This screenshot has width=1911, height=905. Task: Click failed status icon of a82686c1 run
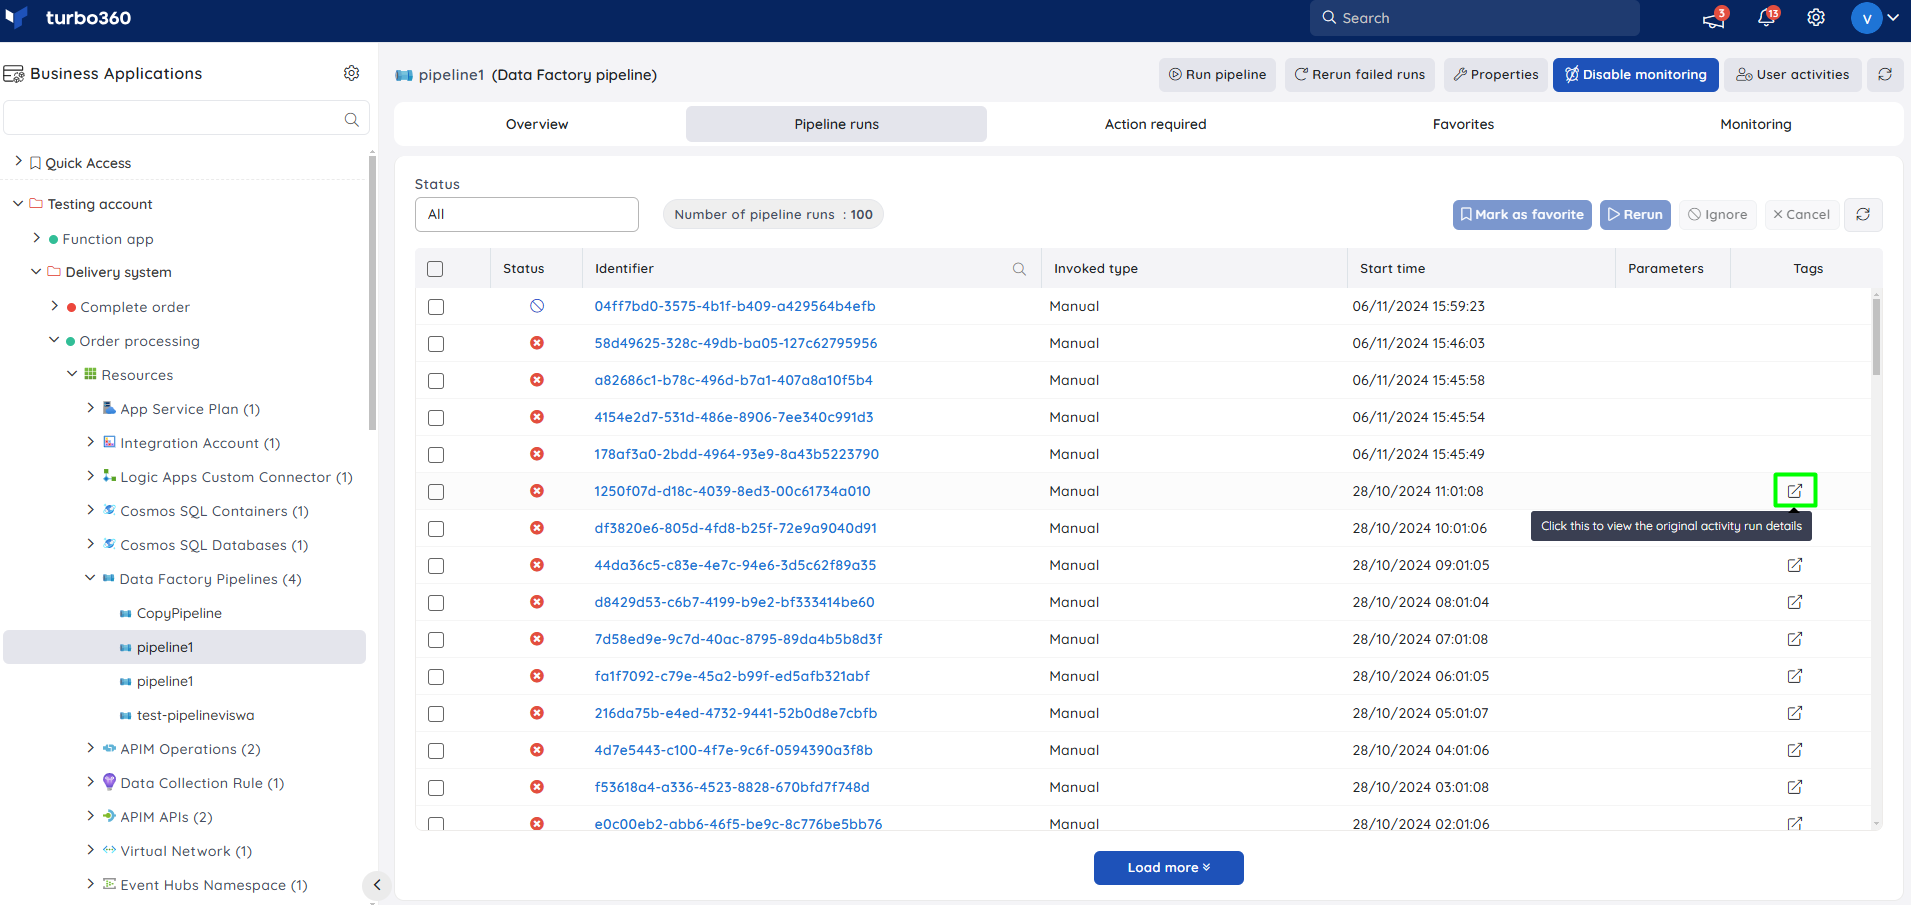coord(537,380)
